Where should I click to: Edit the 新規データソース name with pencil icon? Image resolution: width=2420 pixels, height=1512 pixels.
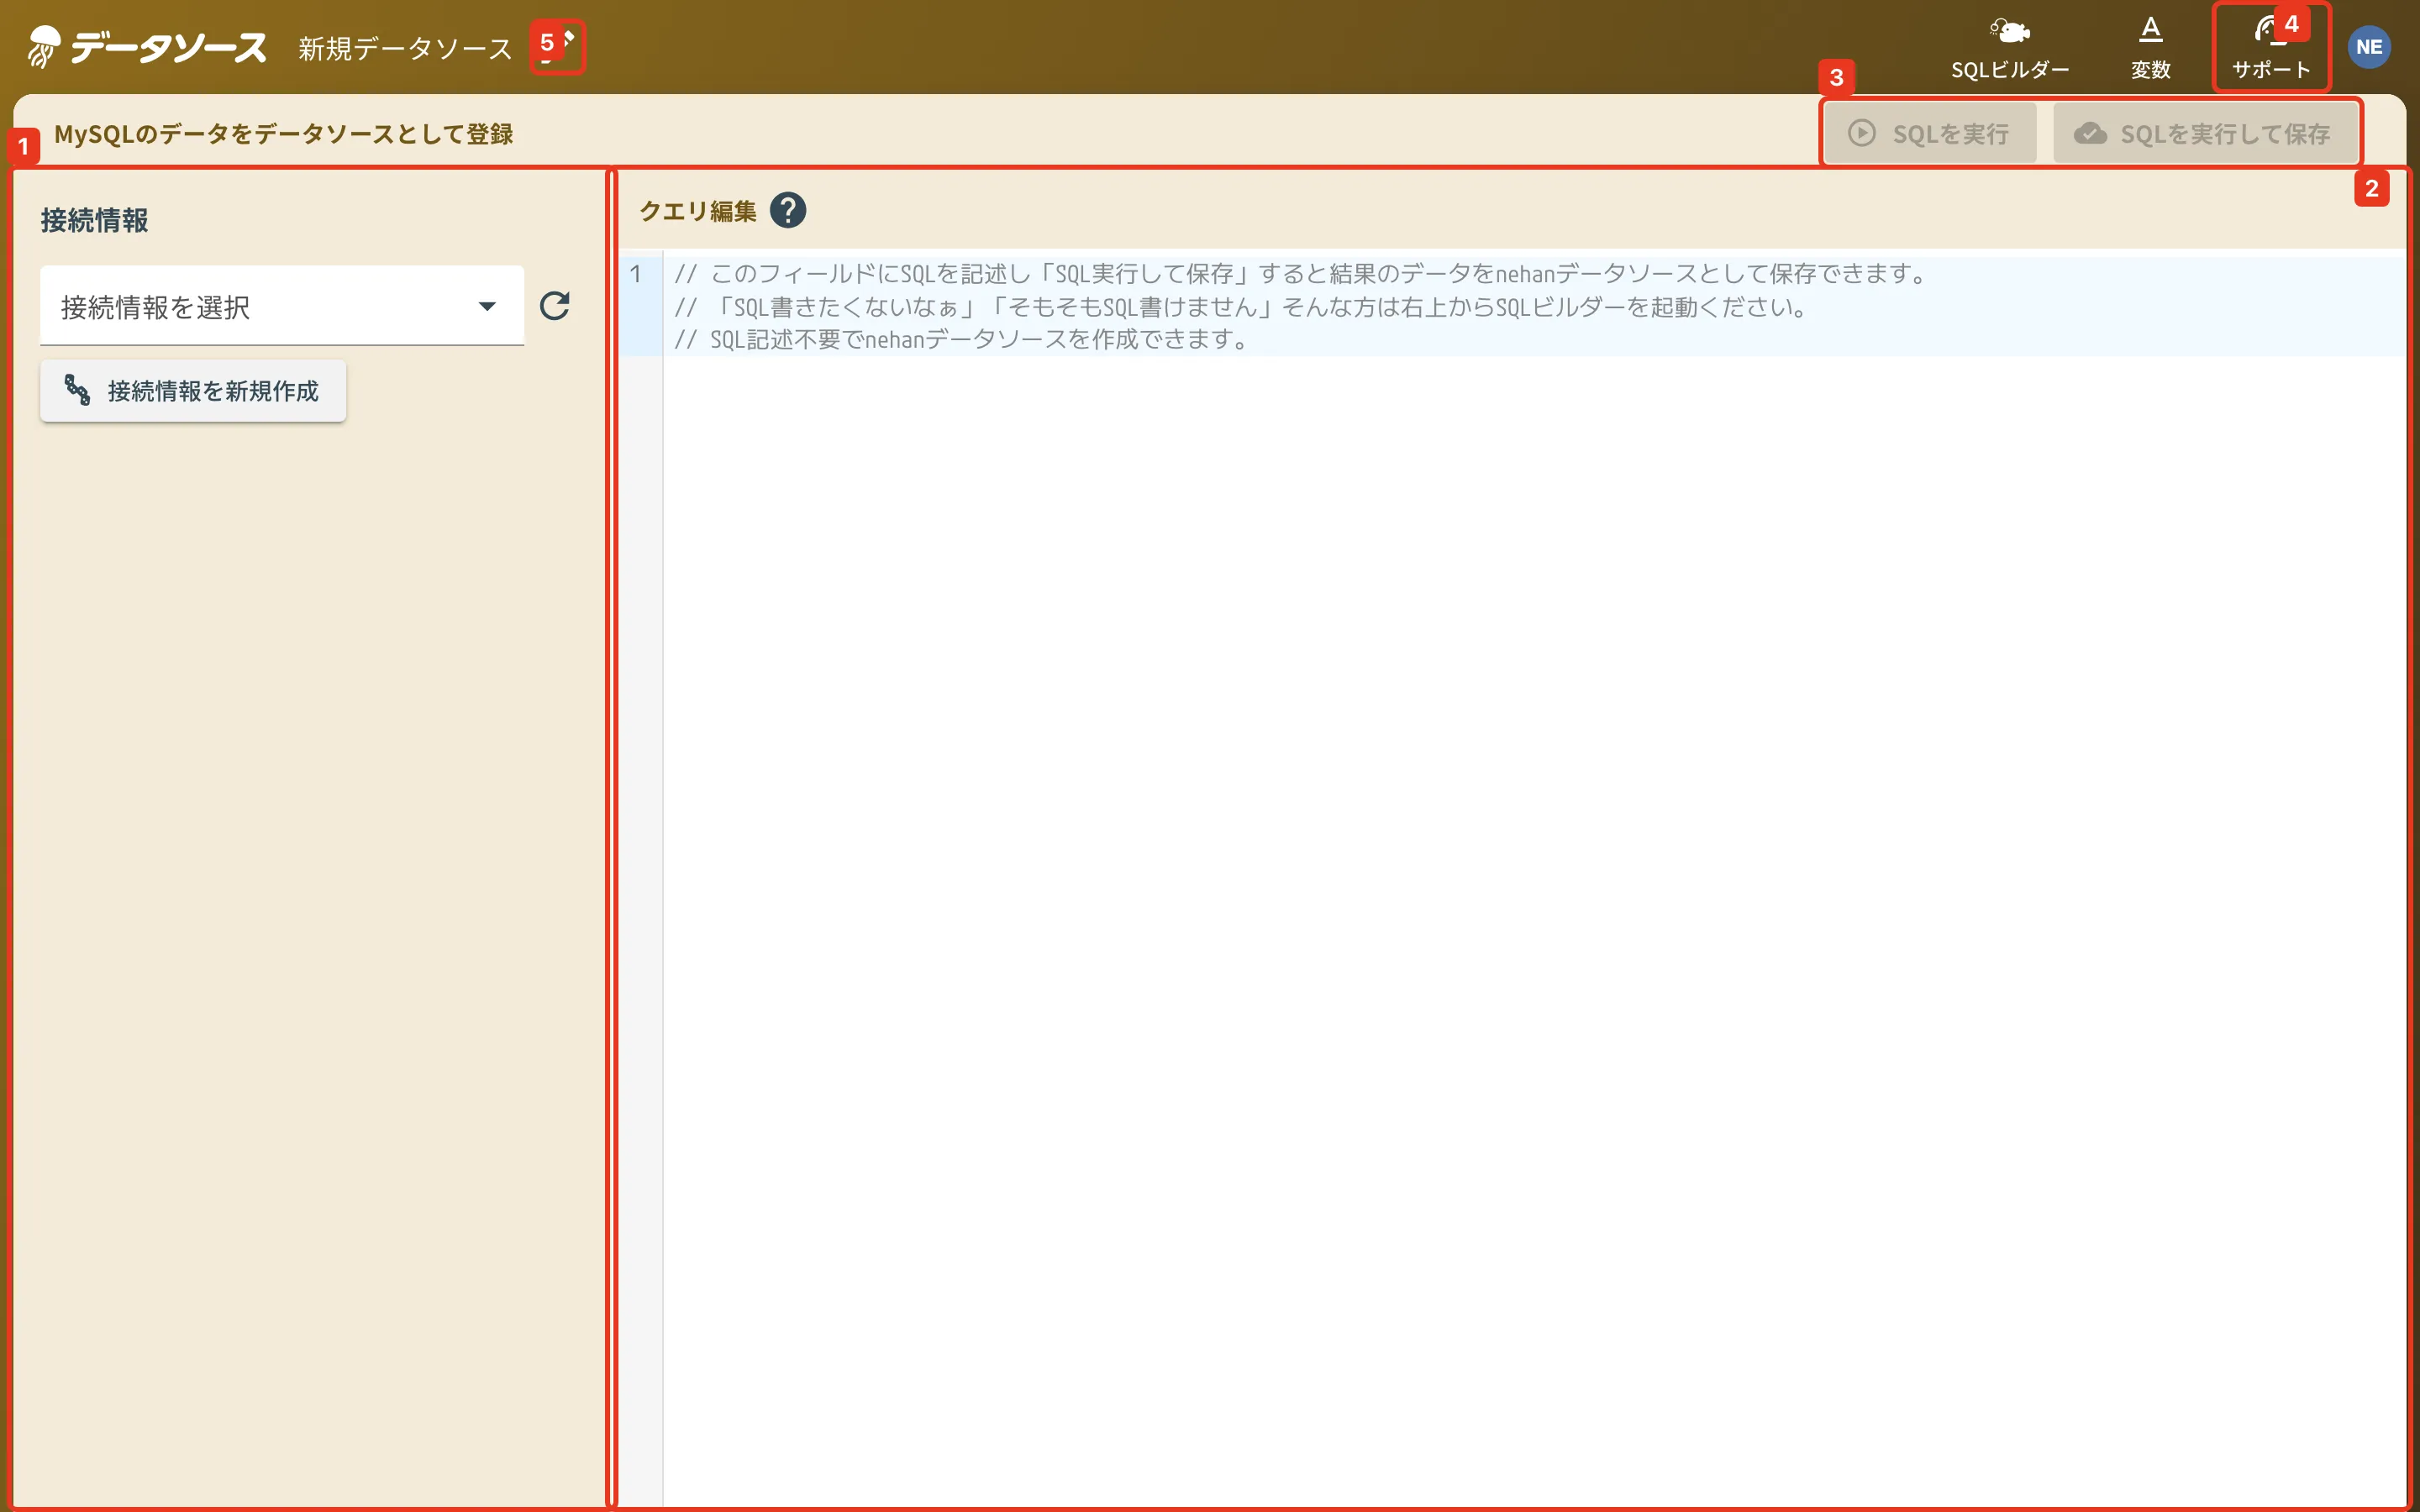click(557, 46)
